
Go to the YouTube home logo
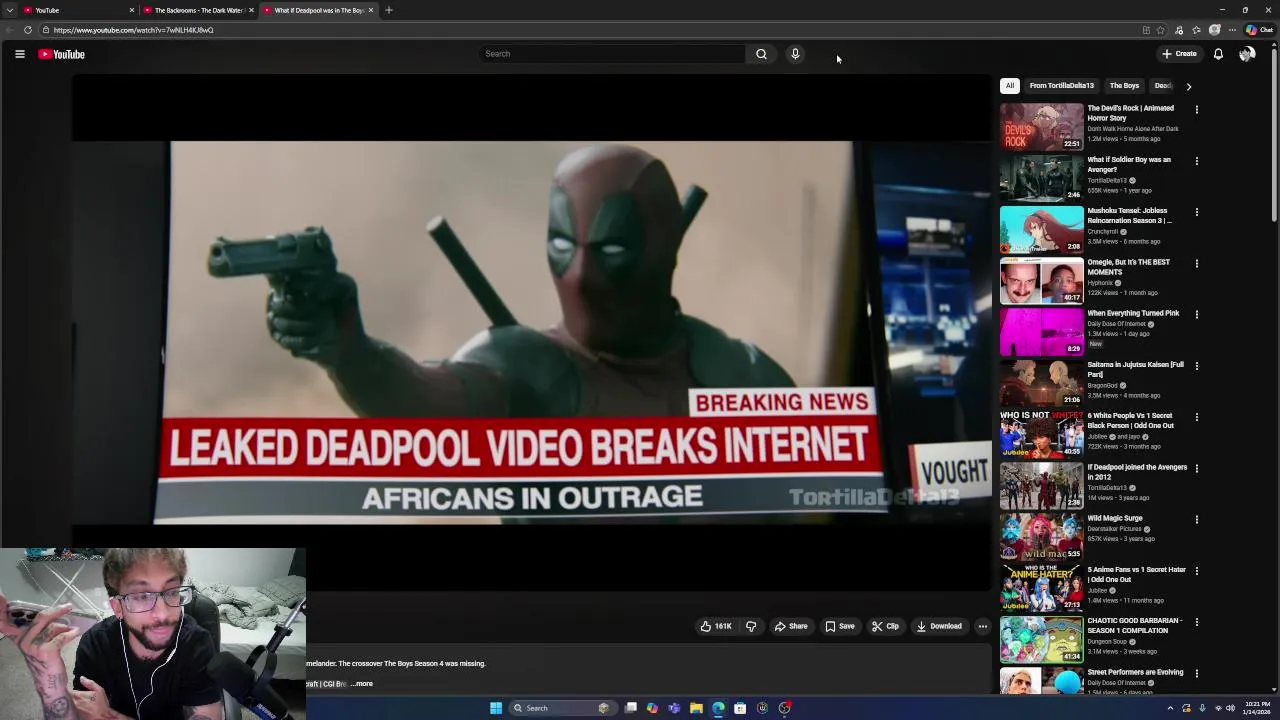tap(61, 54)
